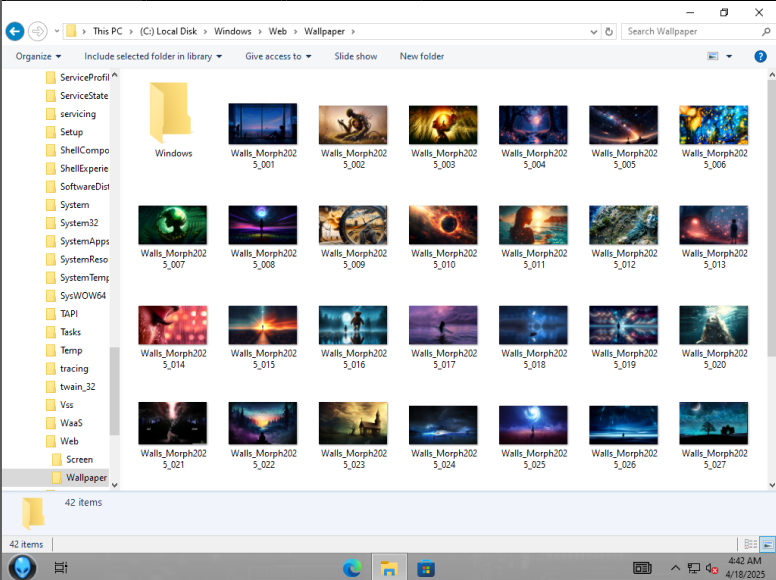Switch to Details view icon in status bar
This screenshot has width=776, height=580.
point(750,544)
